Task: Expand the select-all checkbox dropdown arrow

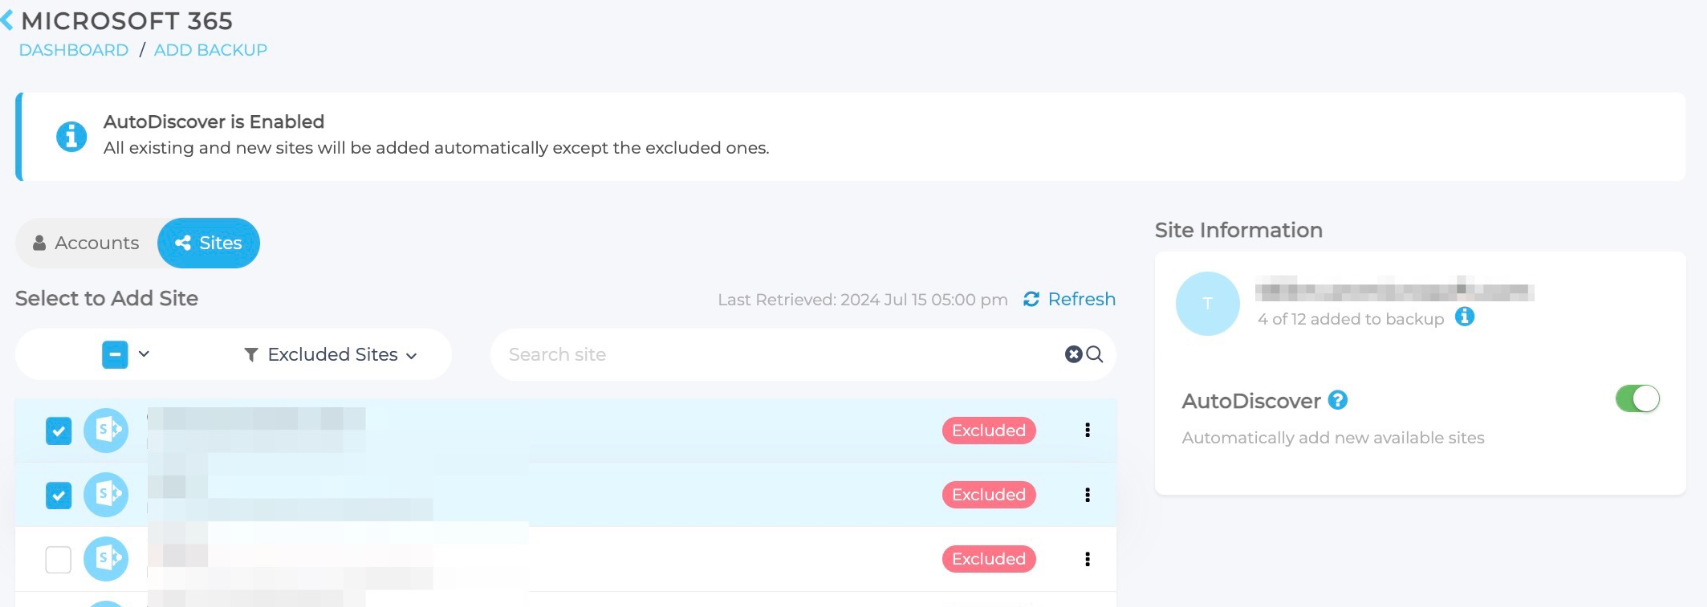Action: (x=144, y=354)
